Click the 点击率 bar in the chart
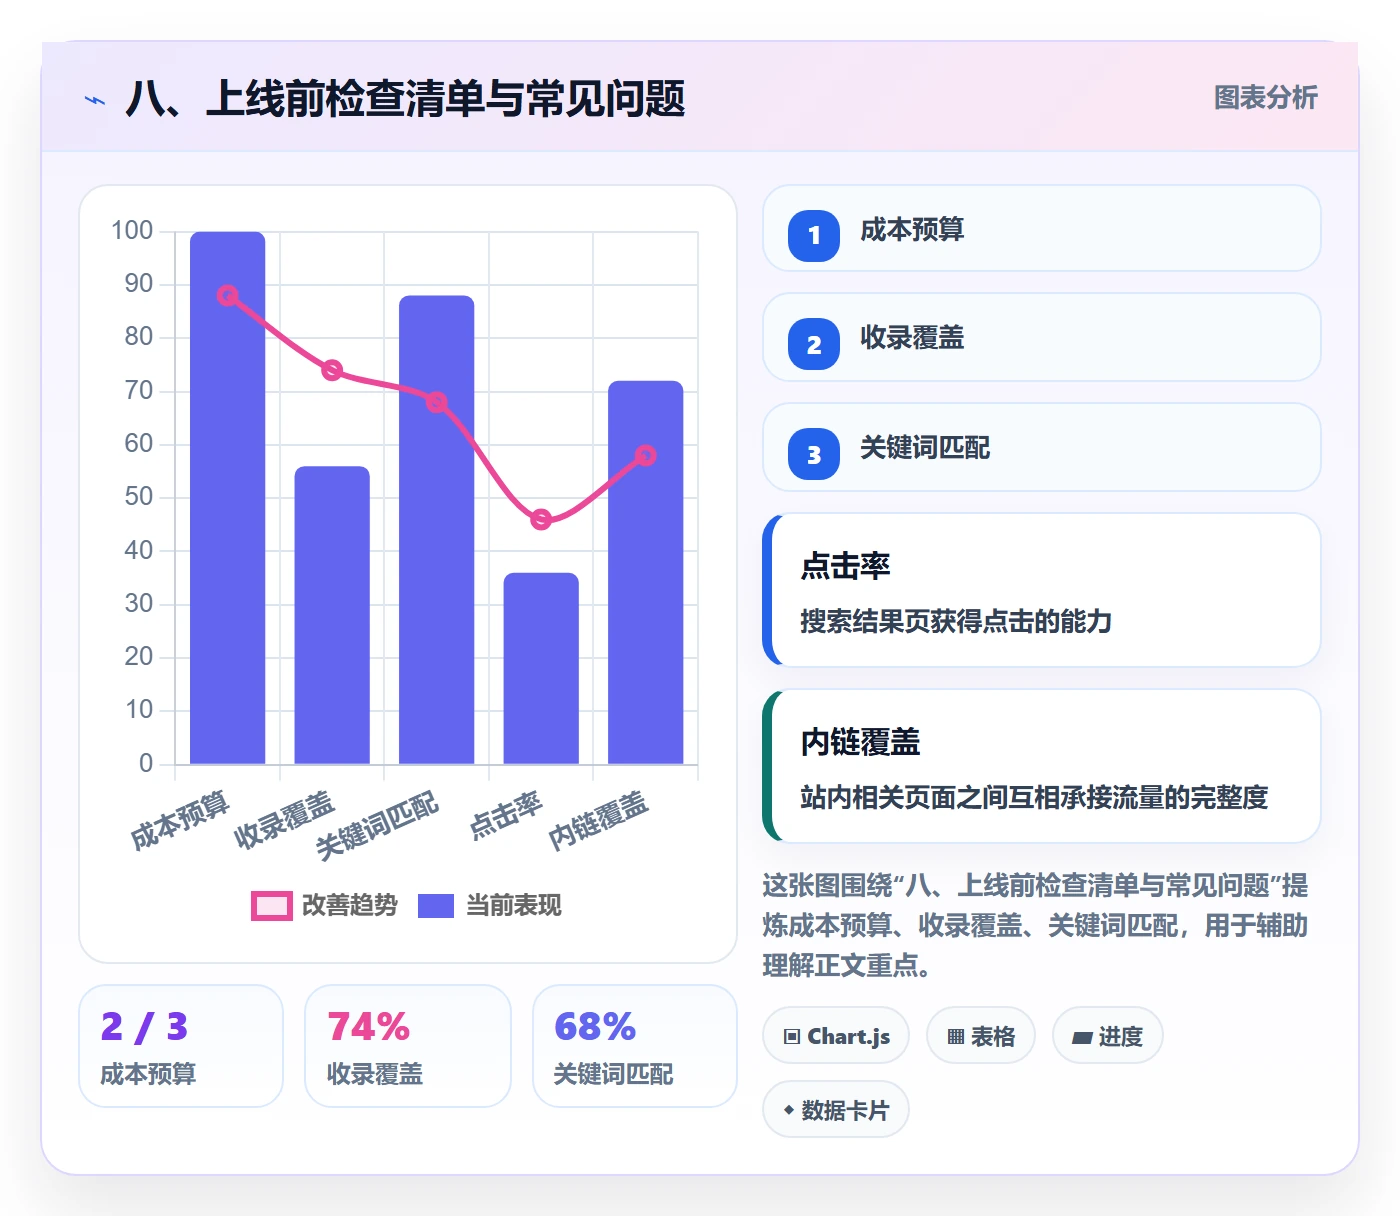Screen dimensions: 1400x1216 541,668
